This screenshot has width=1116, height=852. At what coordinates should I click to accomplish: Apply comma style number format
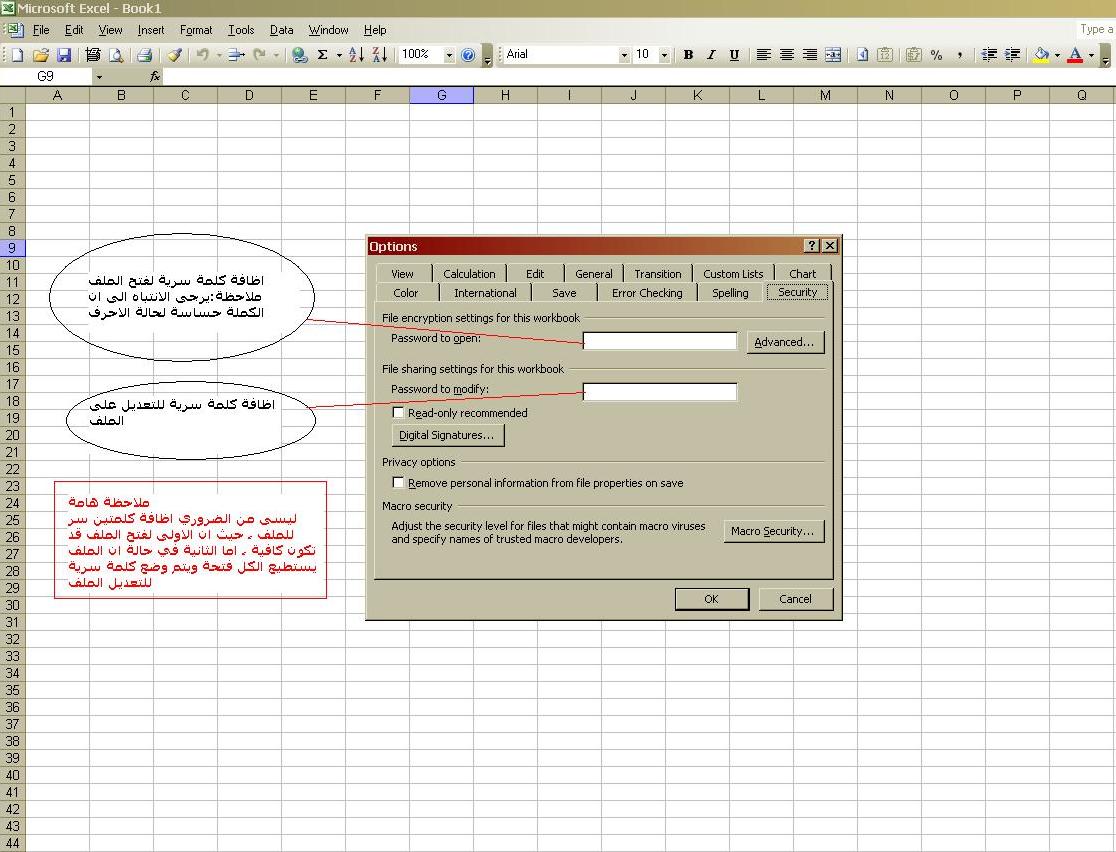pos(959,55)
